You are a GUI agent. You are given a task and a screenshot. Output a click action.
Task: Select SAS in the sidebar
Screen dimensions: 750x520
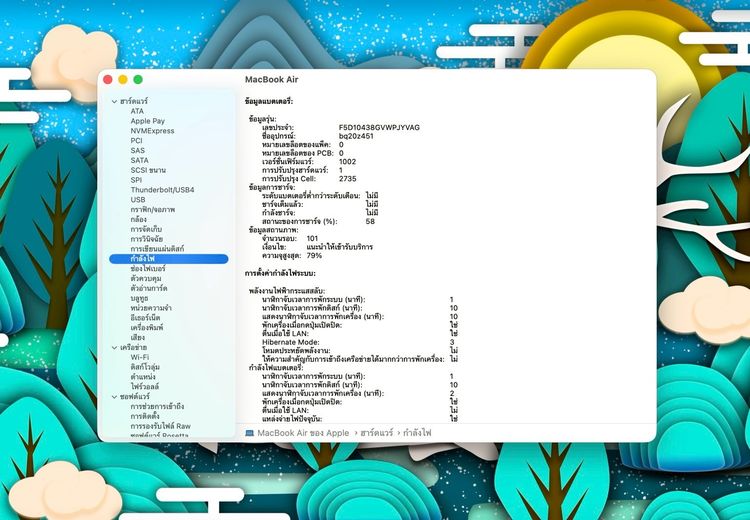[137, 150]
